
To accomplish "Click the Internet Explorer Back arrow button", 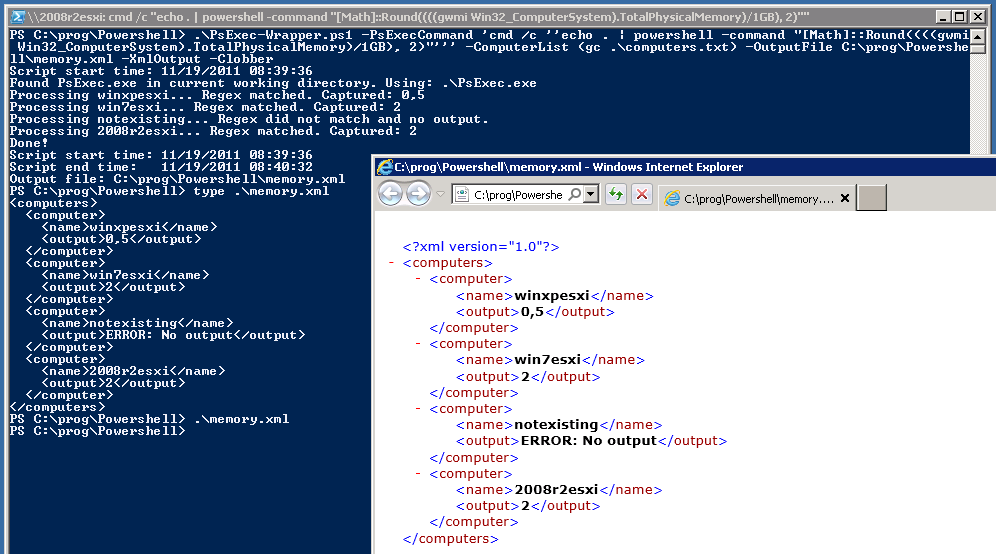I will (x=390, y=194).
